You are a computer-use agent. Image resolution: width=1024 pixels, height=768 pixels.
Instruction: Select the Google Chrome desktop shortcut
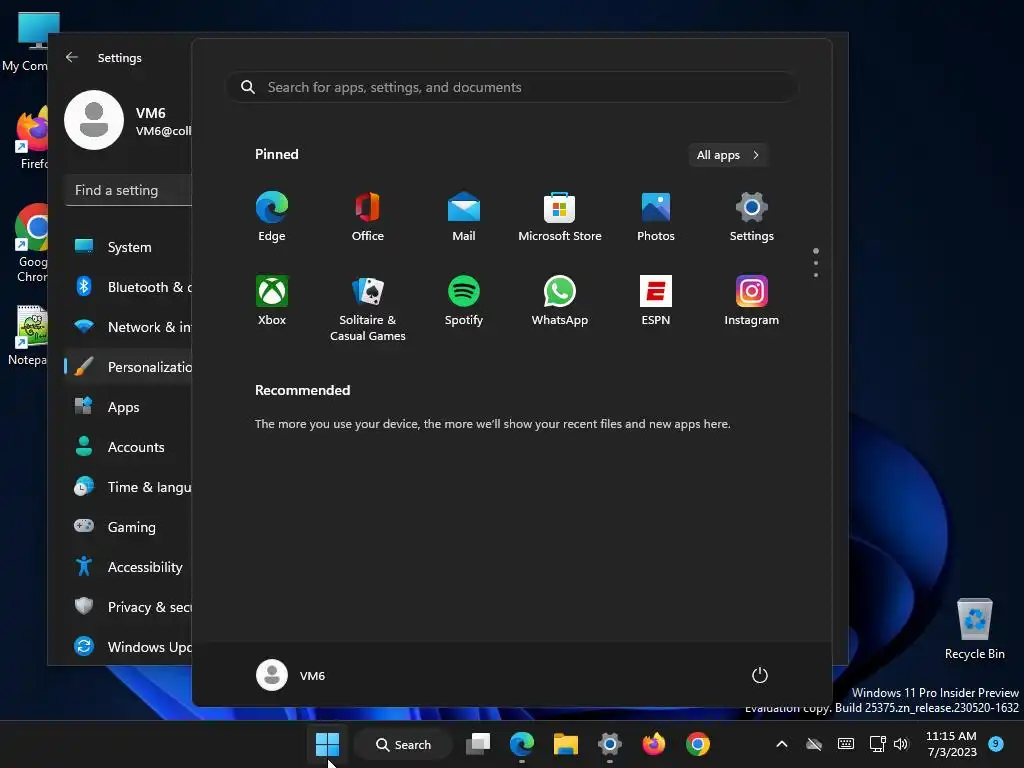pos(31,243)
